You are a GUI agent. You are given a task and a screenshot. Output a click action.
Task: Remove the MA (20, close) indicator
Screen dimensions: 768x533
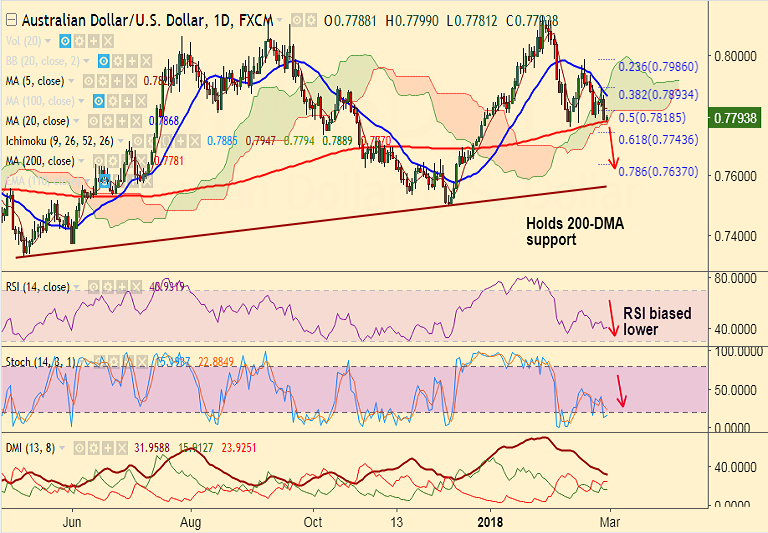pos(136,121)
